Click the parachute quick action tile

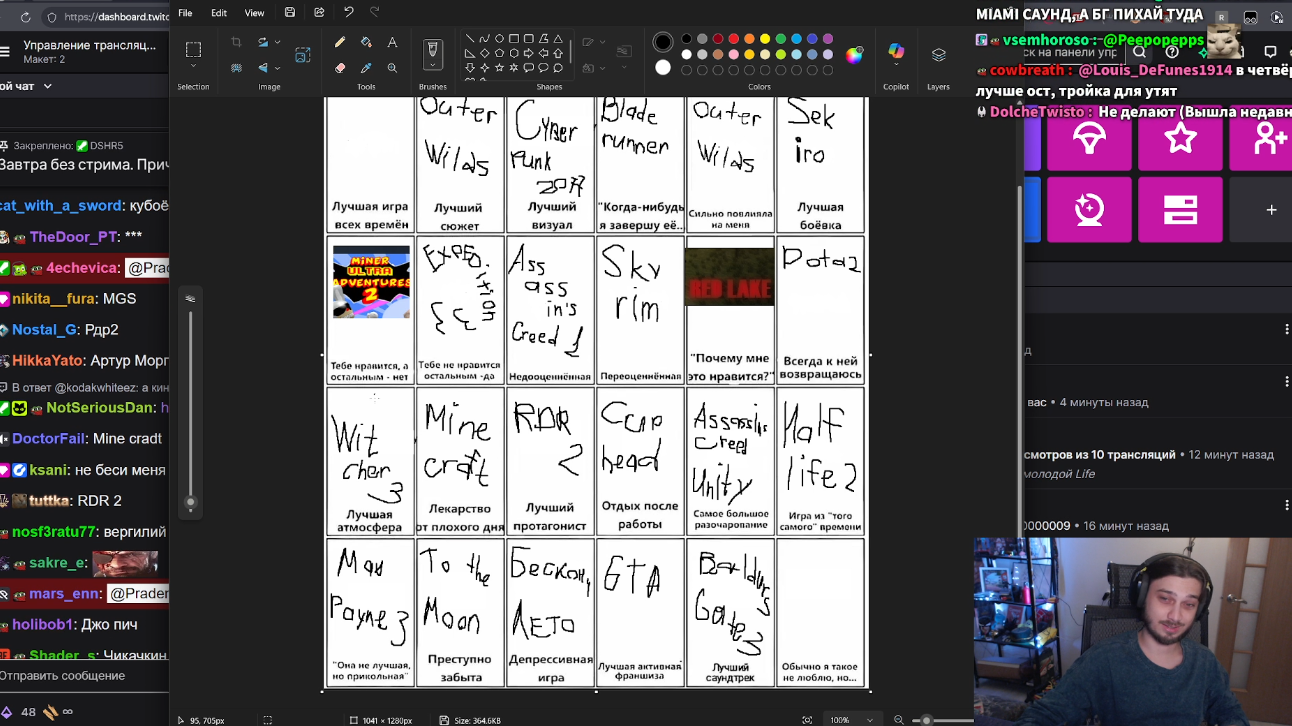pos(1089,137)
